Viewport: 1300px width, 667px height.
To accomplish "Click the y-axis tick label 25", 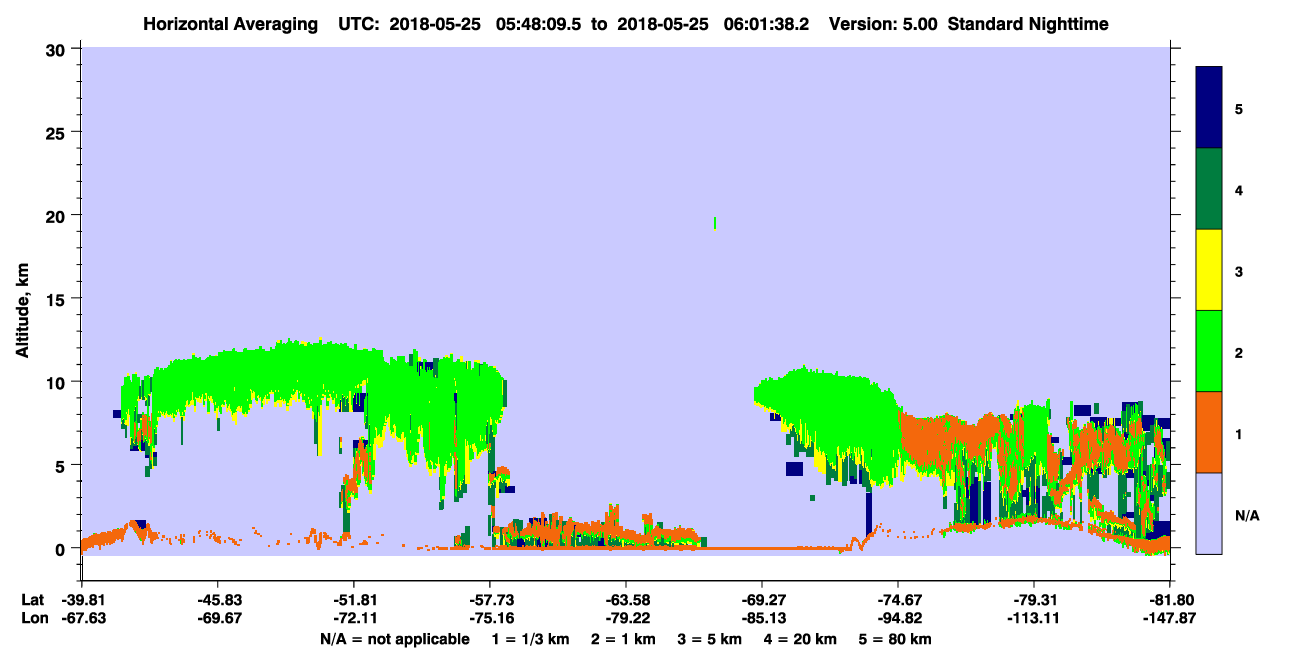I will (x=57, y=132).
